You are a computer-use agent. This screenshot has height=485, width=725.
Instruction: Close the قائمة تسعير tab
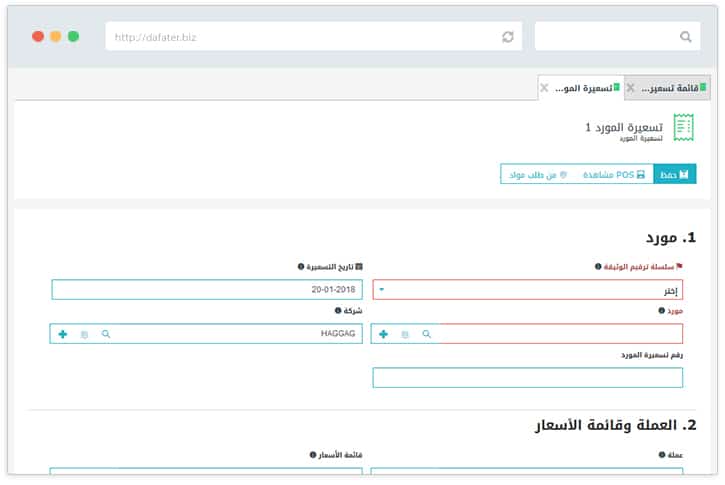pyautogui.click(x=630, y=88)
